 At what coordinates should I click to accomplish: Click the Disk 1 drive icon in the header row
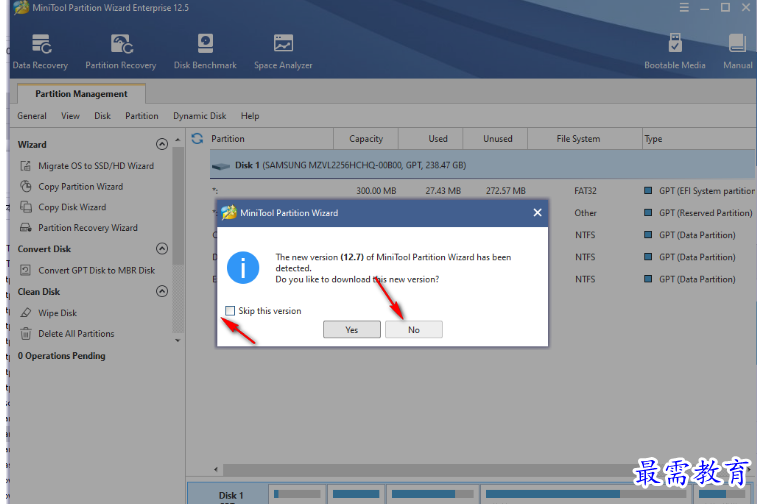pos(221,166)
